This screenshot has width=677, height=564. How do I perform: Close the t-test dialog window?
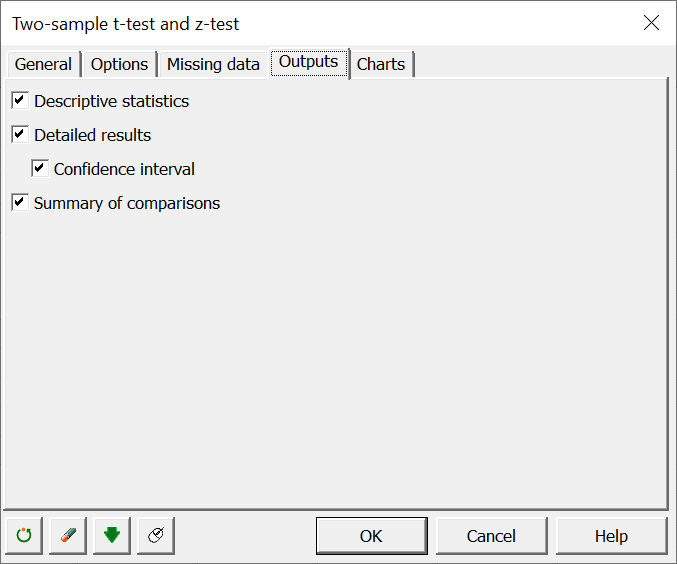coord(651,23)
